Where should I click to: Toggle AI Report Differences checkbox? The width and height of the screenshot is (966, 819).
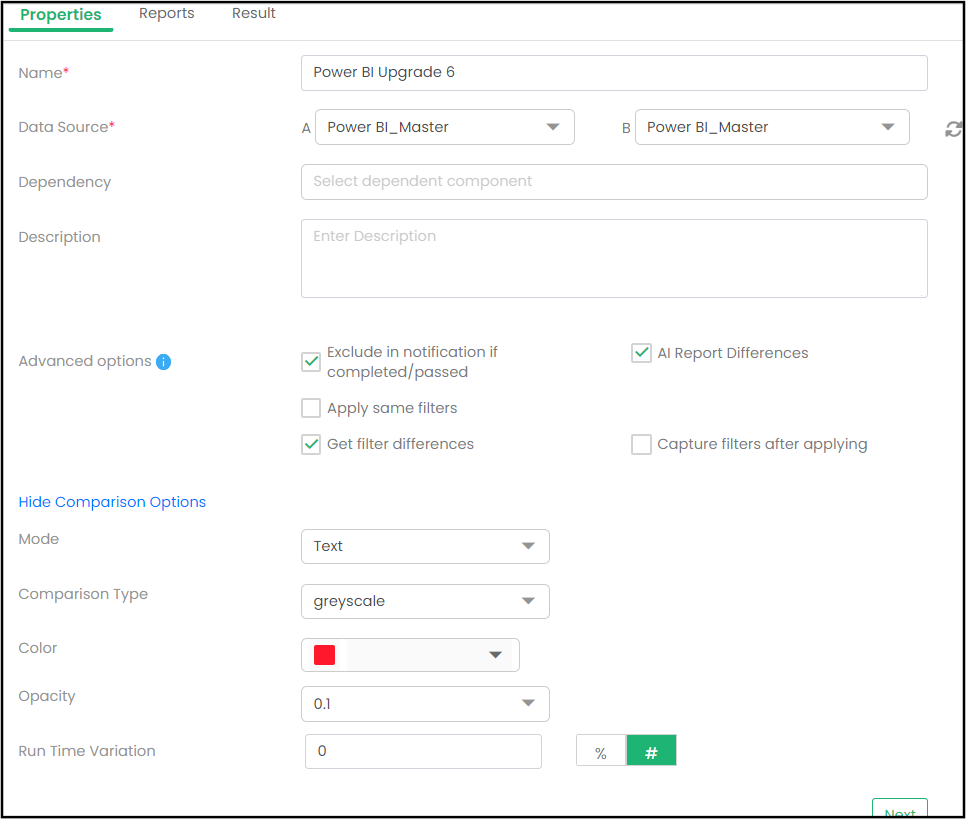pos(641,353)
